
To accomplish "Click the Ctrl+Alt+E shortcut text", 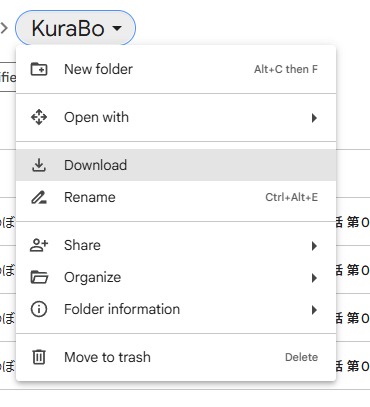I will [291, 197].
